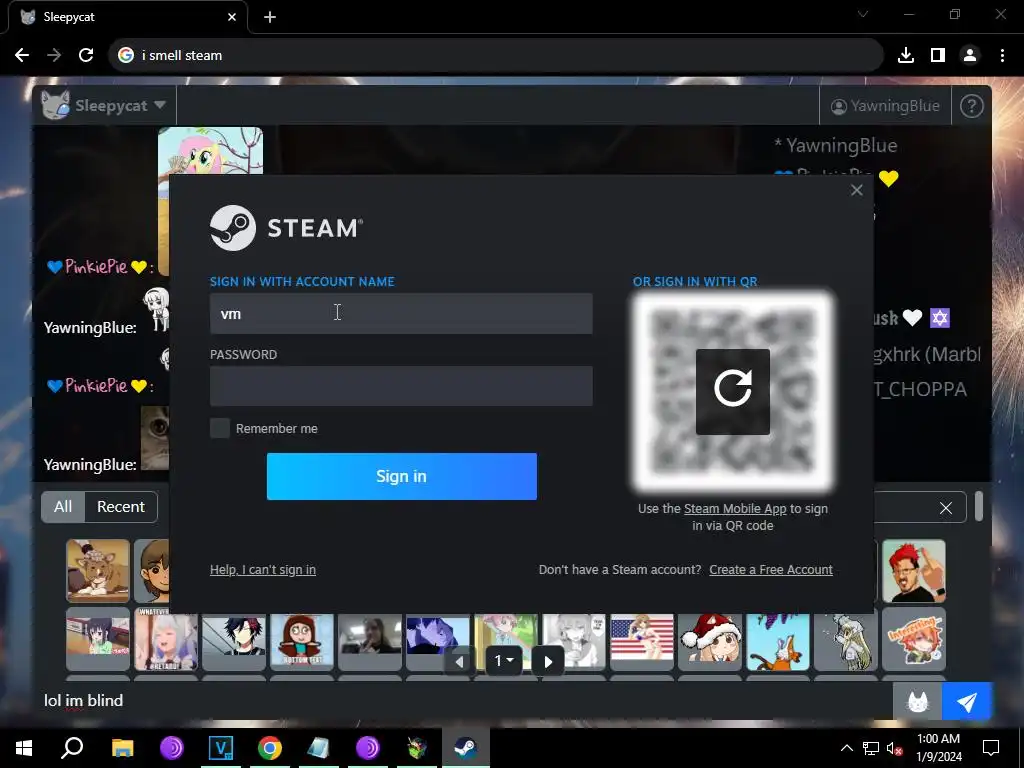The height and width of the screenshot is (768, 1024).
Task: Select the Santa hat girl emote
Action: coord(710,639)
